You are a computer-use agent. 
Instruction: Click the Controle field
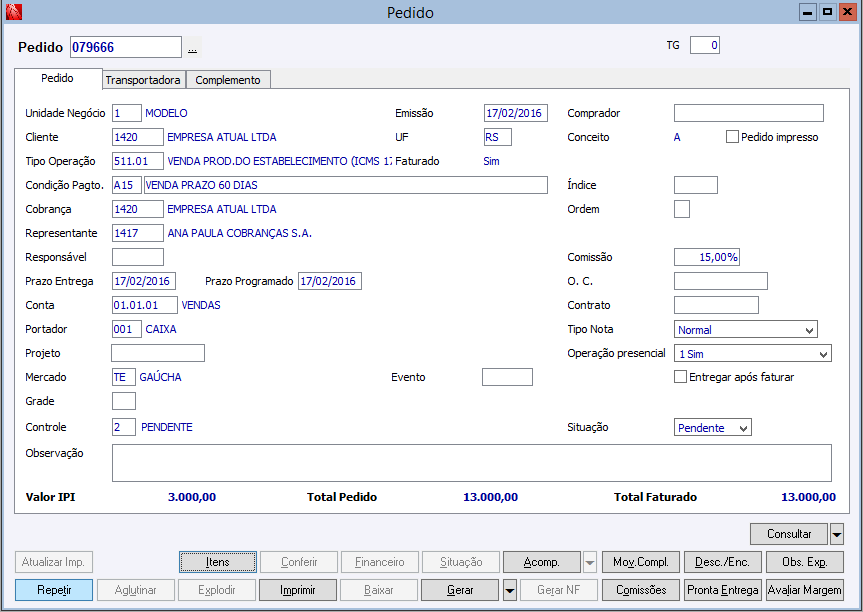tap(124, 427)
